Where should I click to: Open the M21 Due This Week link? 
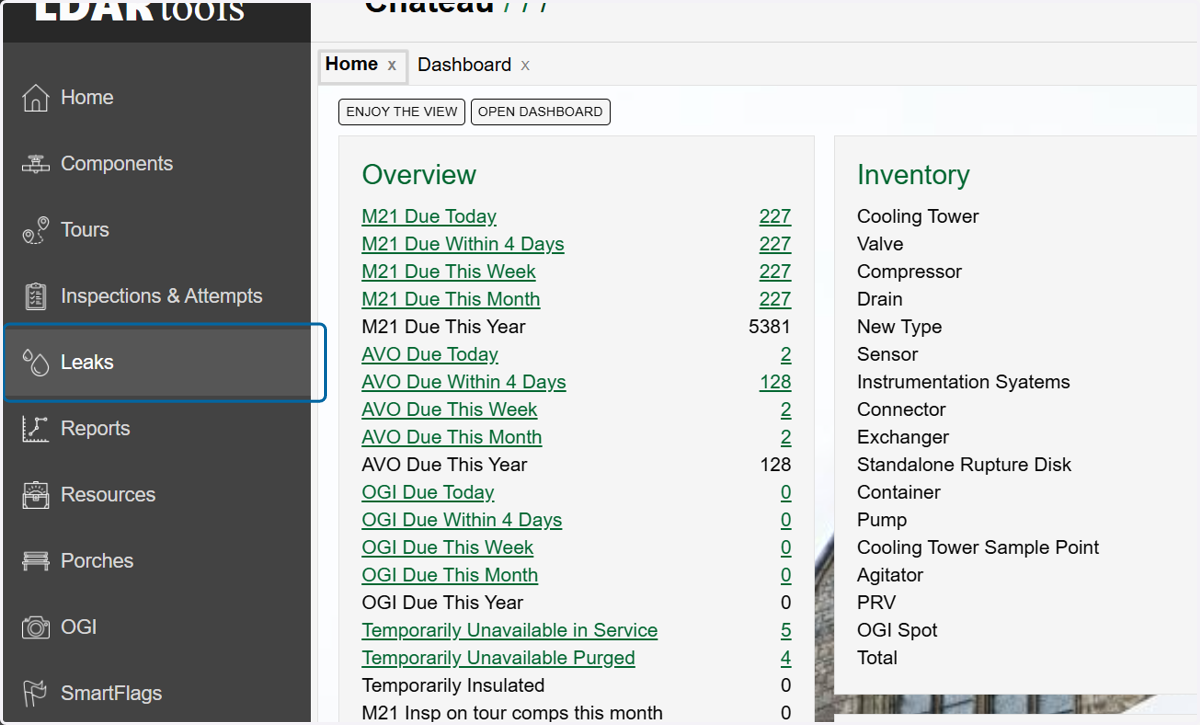coord(449,272)
